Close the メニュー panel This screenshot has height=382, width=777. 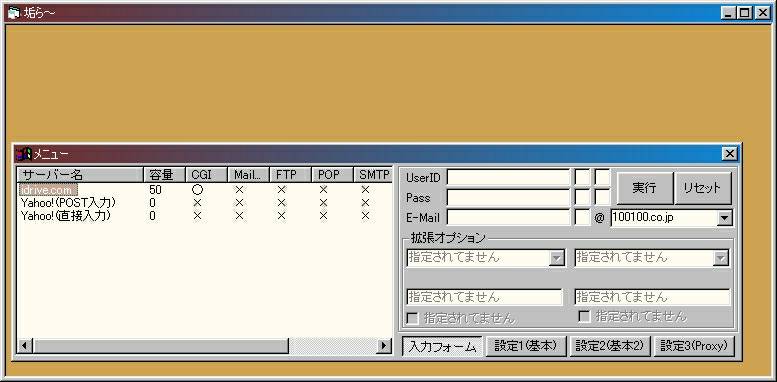(x=729, y=154)
